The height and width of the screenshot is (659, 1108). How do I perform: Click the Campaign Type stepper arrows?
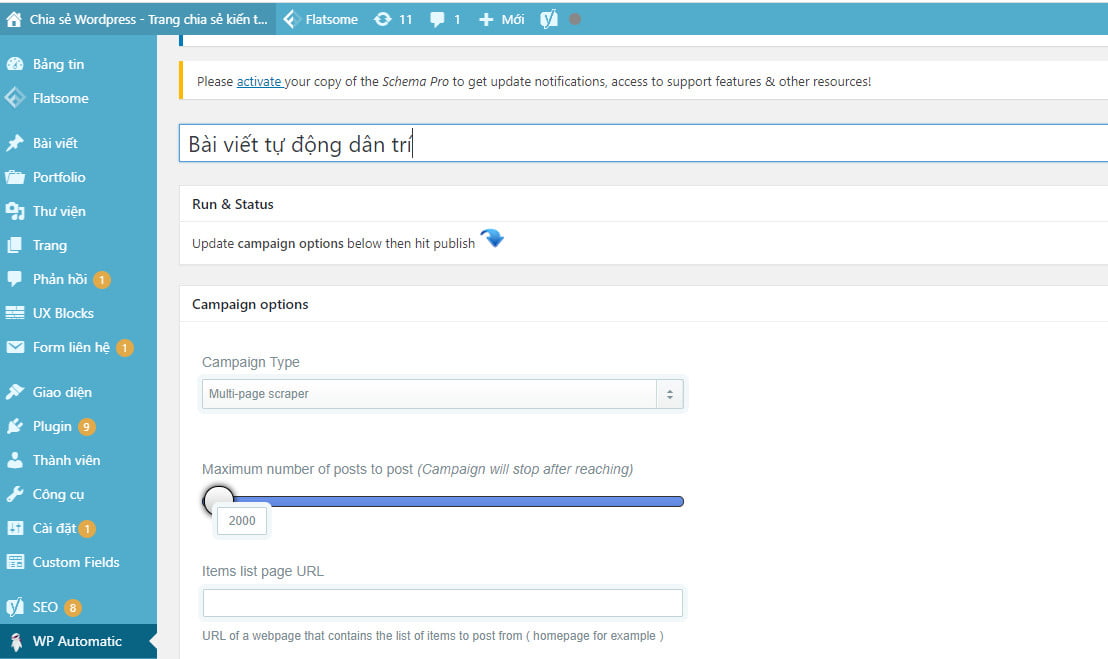pos(670,393)
